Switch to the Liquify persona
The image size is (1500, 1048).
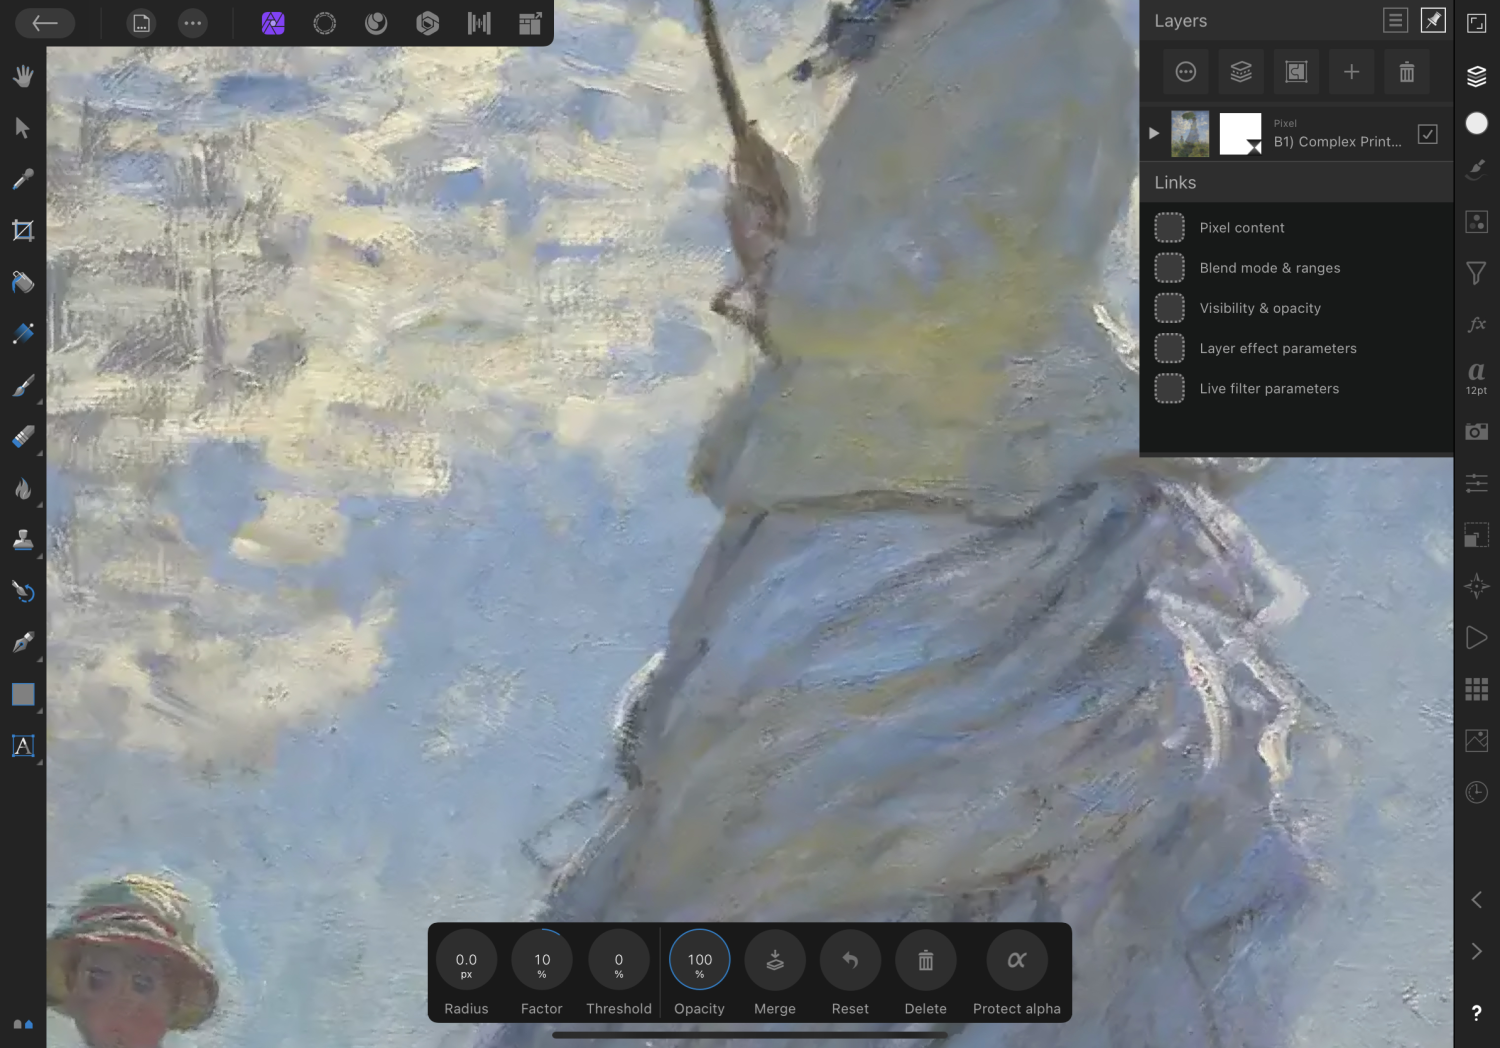[x=375, y=22]
